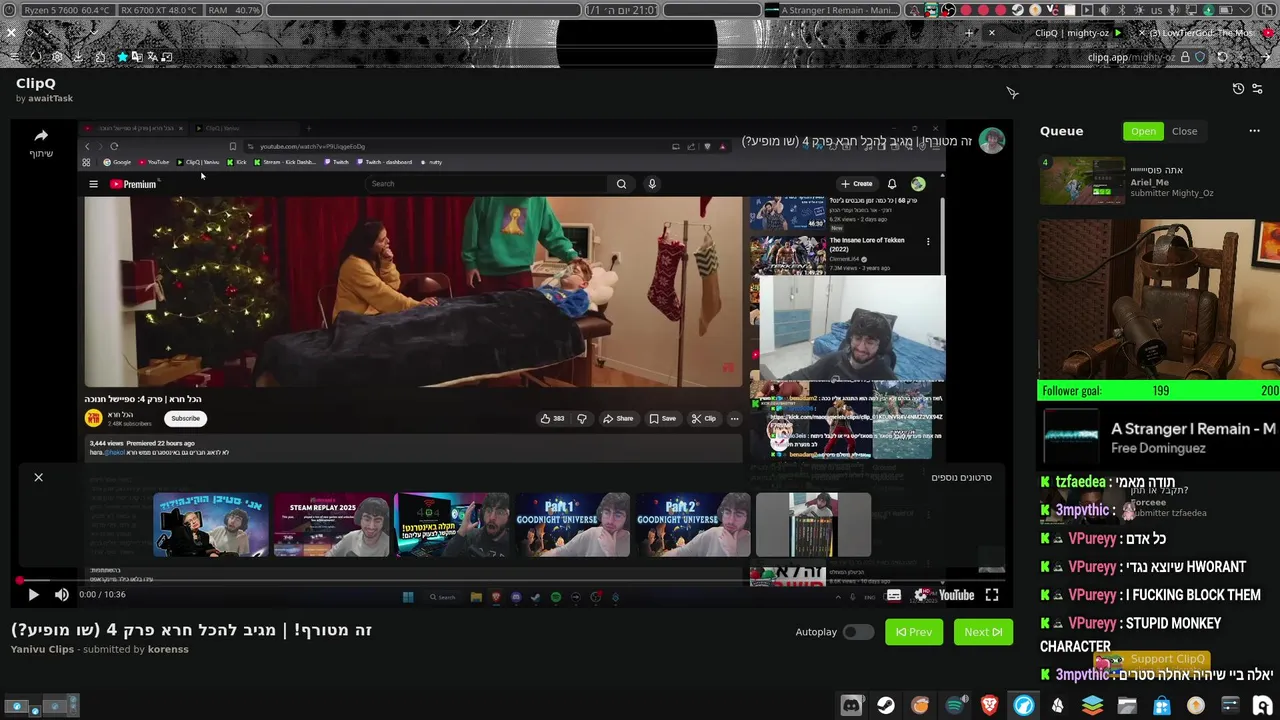
Task: Share the video via the share arrow
Action: 41,141
